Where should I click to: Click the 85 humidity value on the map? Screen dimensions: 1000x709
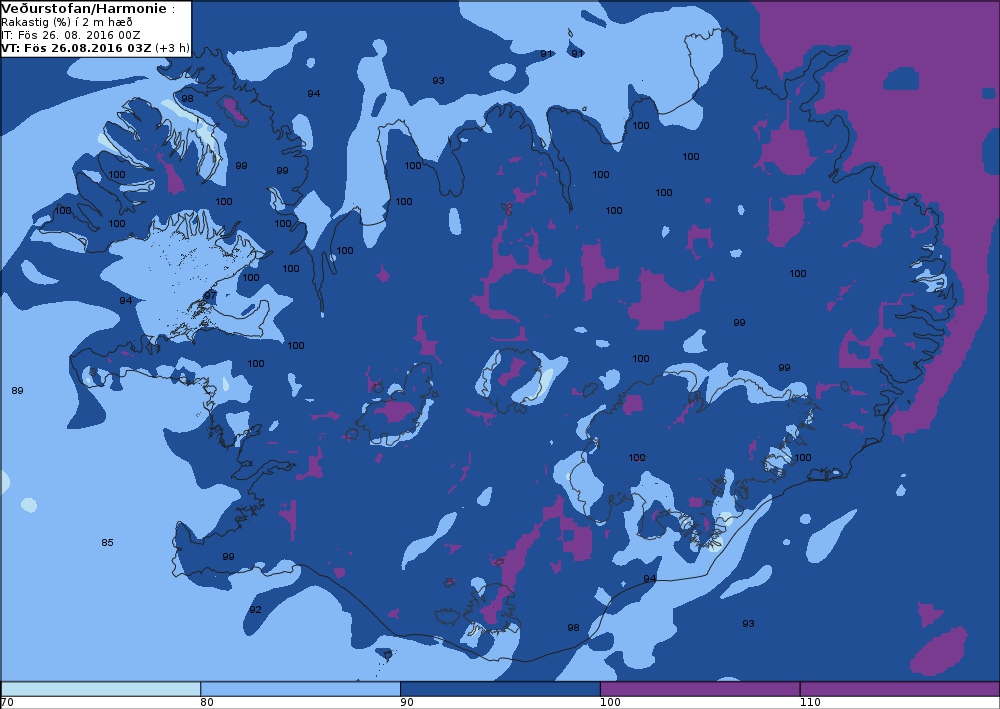coord(107,543)
